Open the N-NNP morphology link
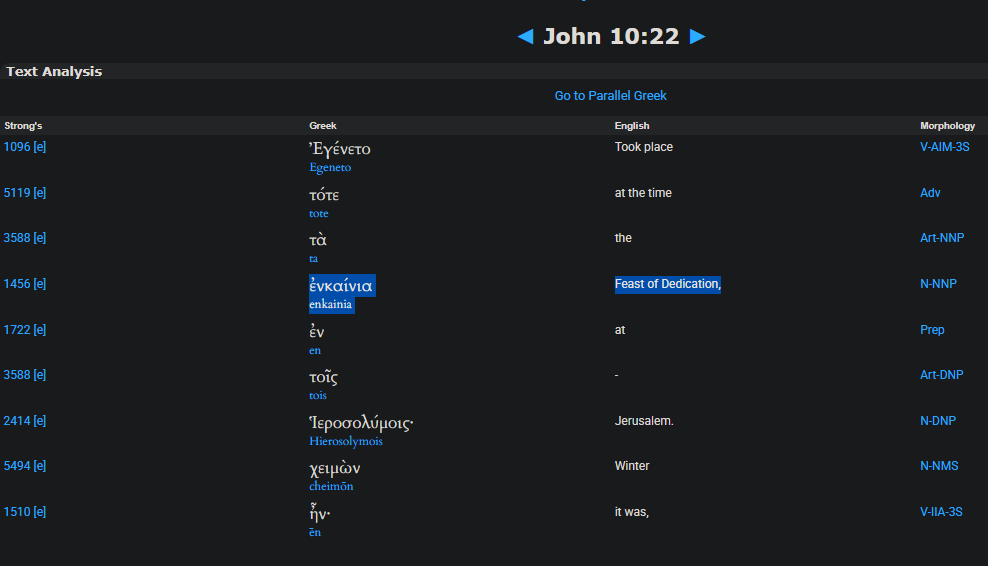Viewport: 988px width, 566px height. [938, 284]
